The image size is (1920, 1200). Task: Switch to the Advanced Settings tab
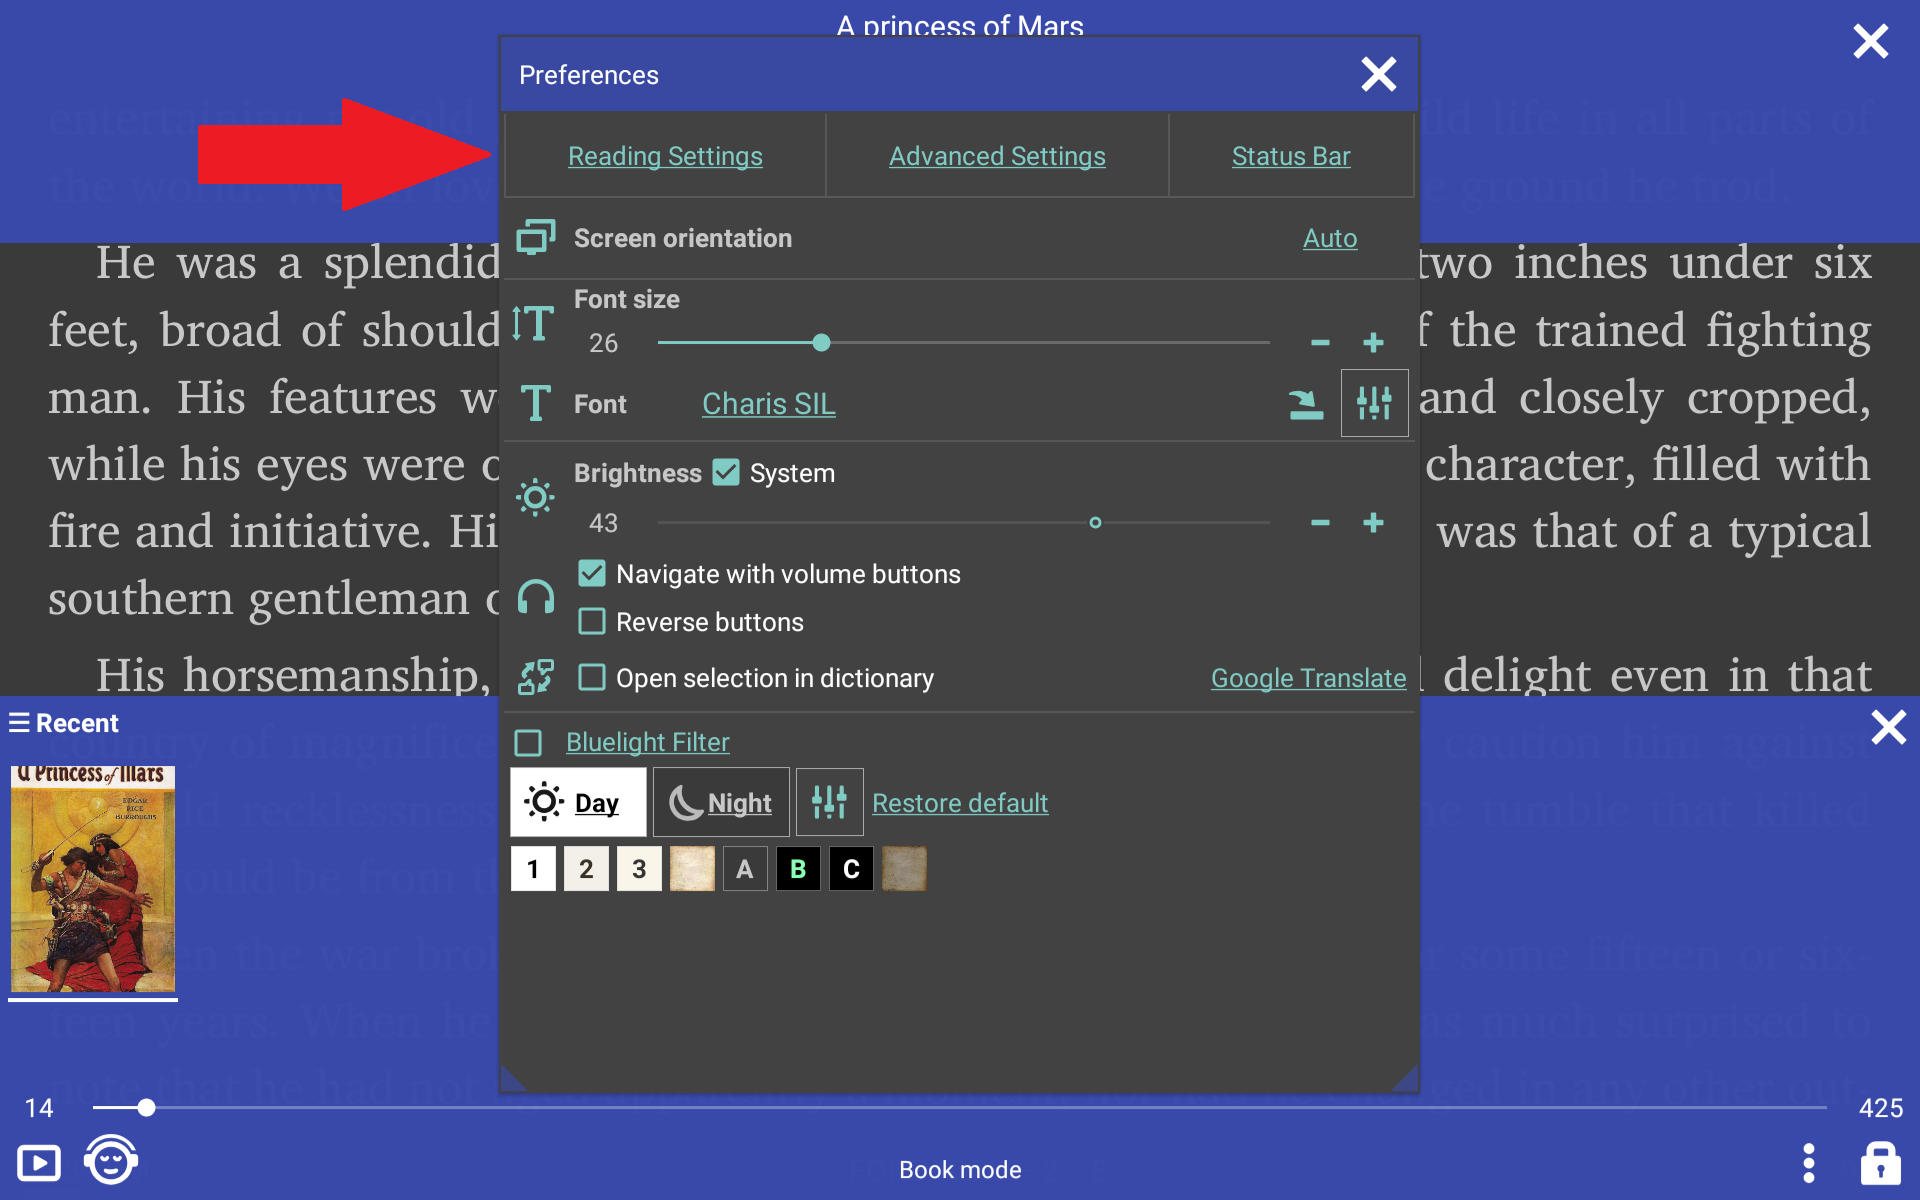coord(997,156)
